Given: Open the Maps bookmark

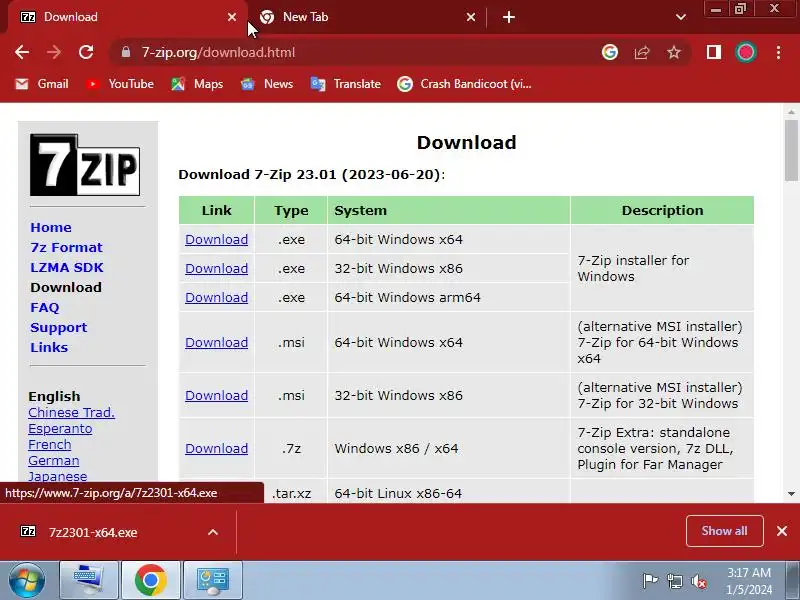Looking at the screenshot, I should click(197, 84).
